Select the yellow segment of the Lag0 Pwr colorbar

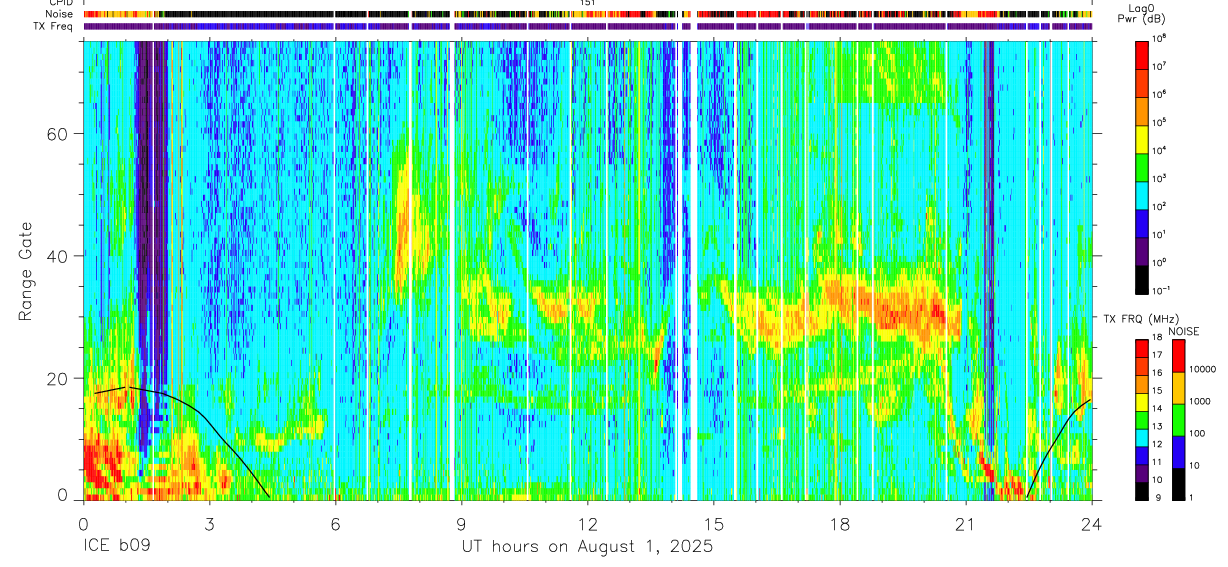click(x=1141, y=139)
